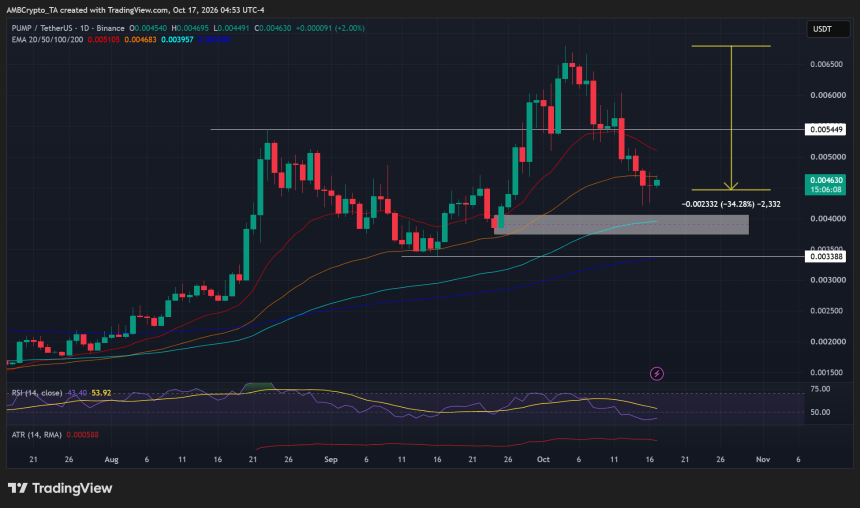This screenshot has height=508, width=860.
Task: Select the ATR (14, RMA) indicator label
Action: [36, 434]
